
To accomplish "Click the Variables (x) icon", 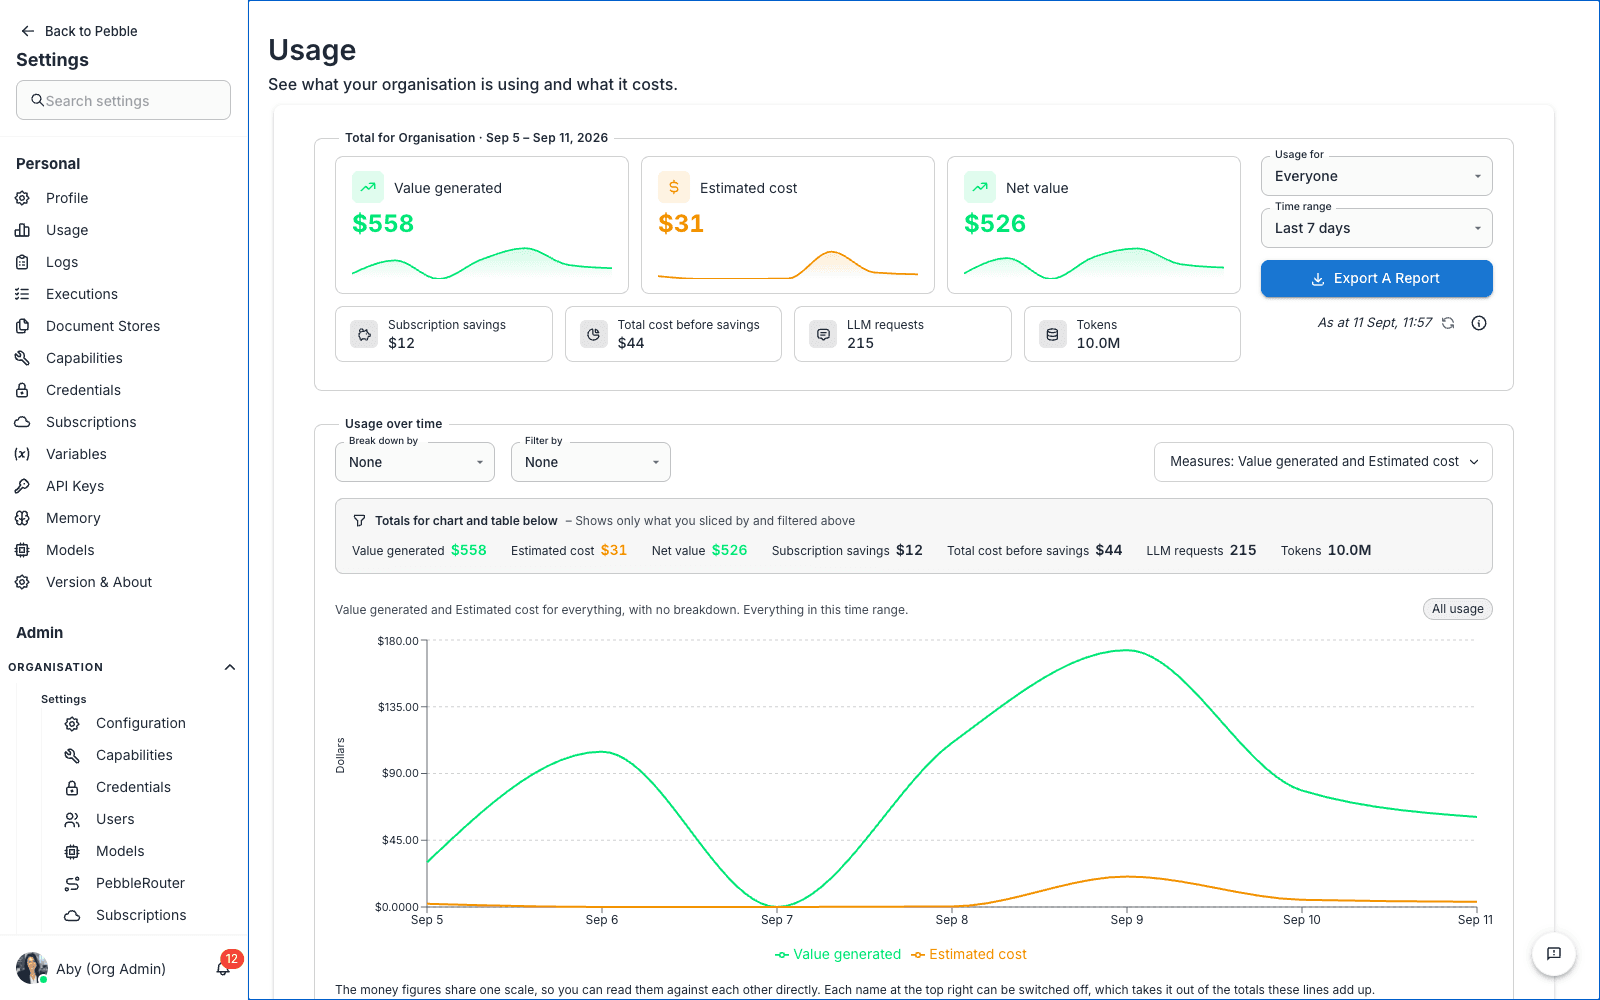I will 22,454.
